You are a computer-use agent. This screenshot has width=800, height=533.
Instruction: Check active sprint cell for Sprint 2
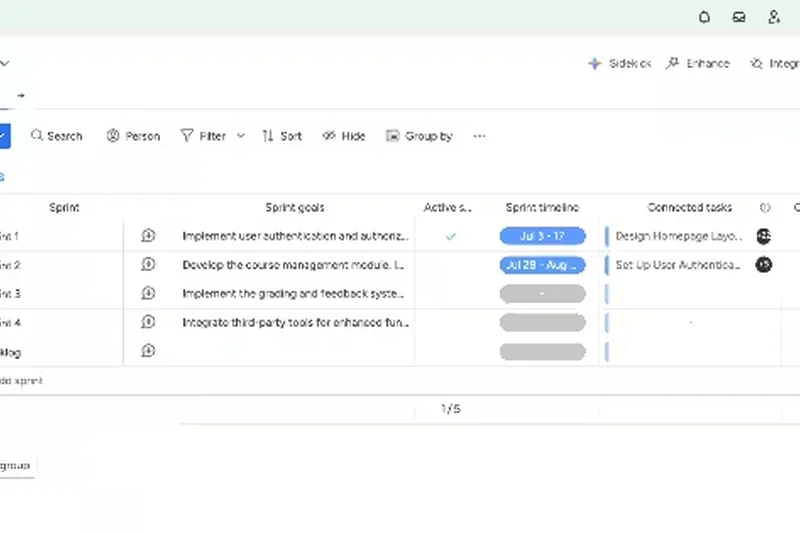click(450, 265)
